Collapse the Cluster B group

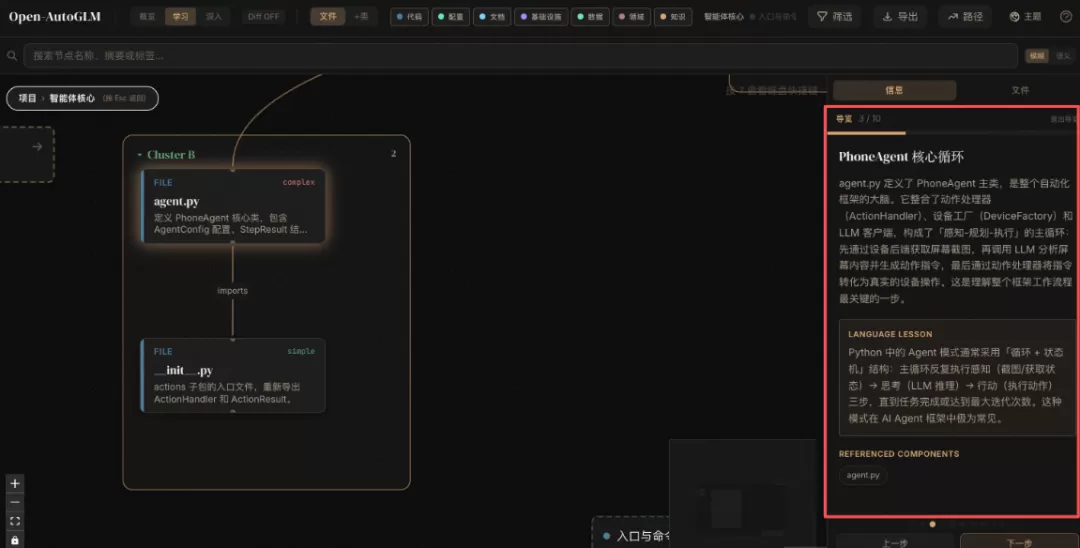tap(140, 155)
